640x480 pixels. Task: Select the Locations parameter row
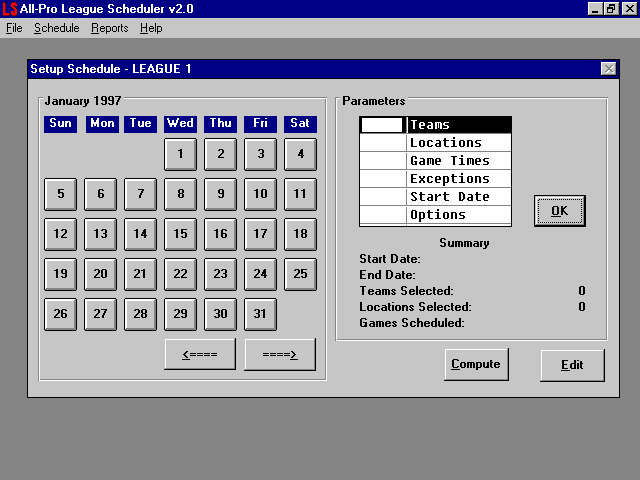[459, 143]
